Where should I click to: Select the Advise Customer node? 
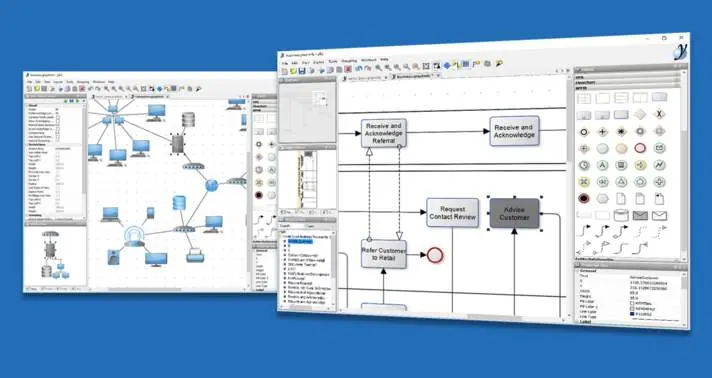tap(514, 214)
